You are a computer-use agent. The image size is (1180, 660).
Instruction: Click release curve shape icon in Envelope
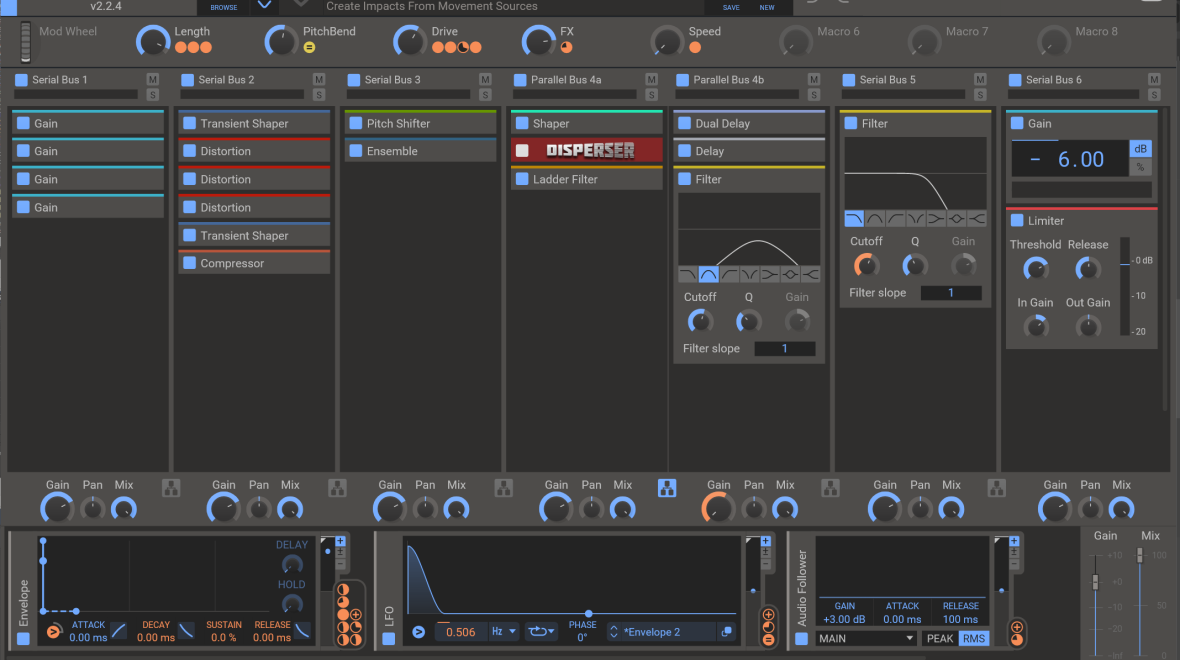(x=302, y=631)
